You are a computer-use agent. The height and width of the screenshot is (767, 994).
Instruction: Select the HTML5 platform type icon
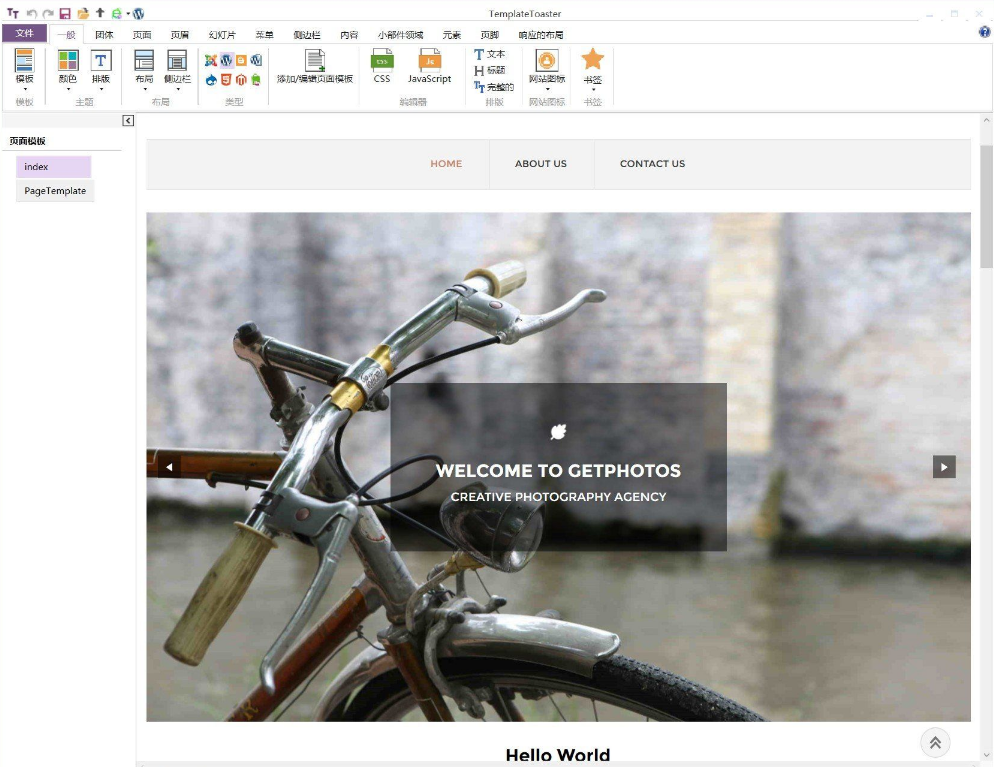(x=226, y=80)
